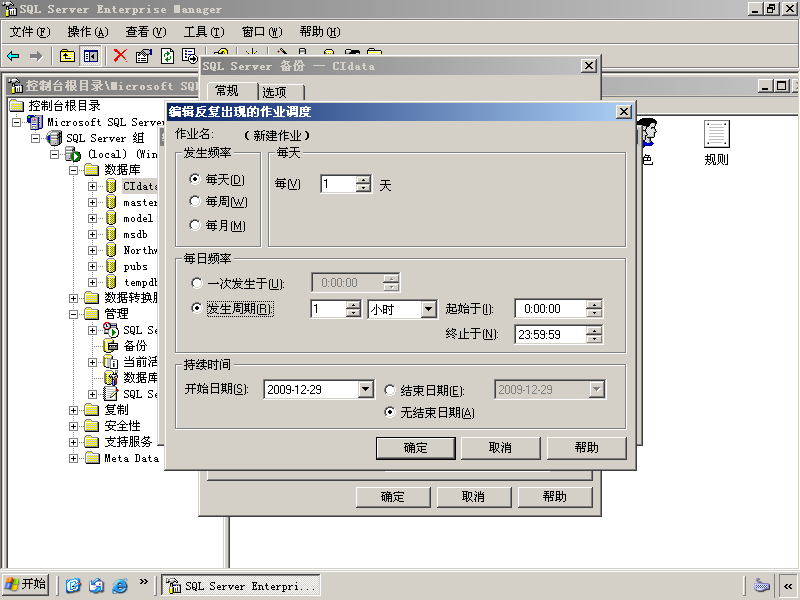Click the Back arrow toolbar icon
Viewport: 800px width, 600px height.
(x=13, y=56)
